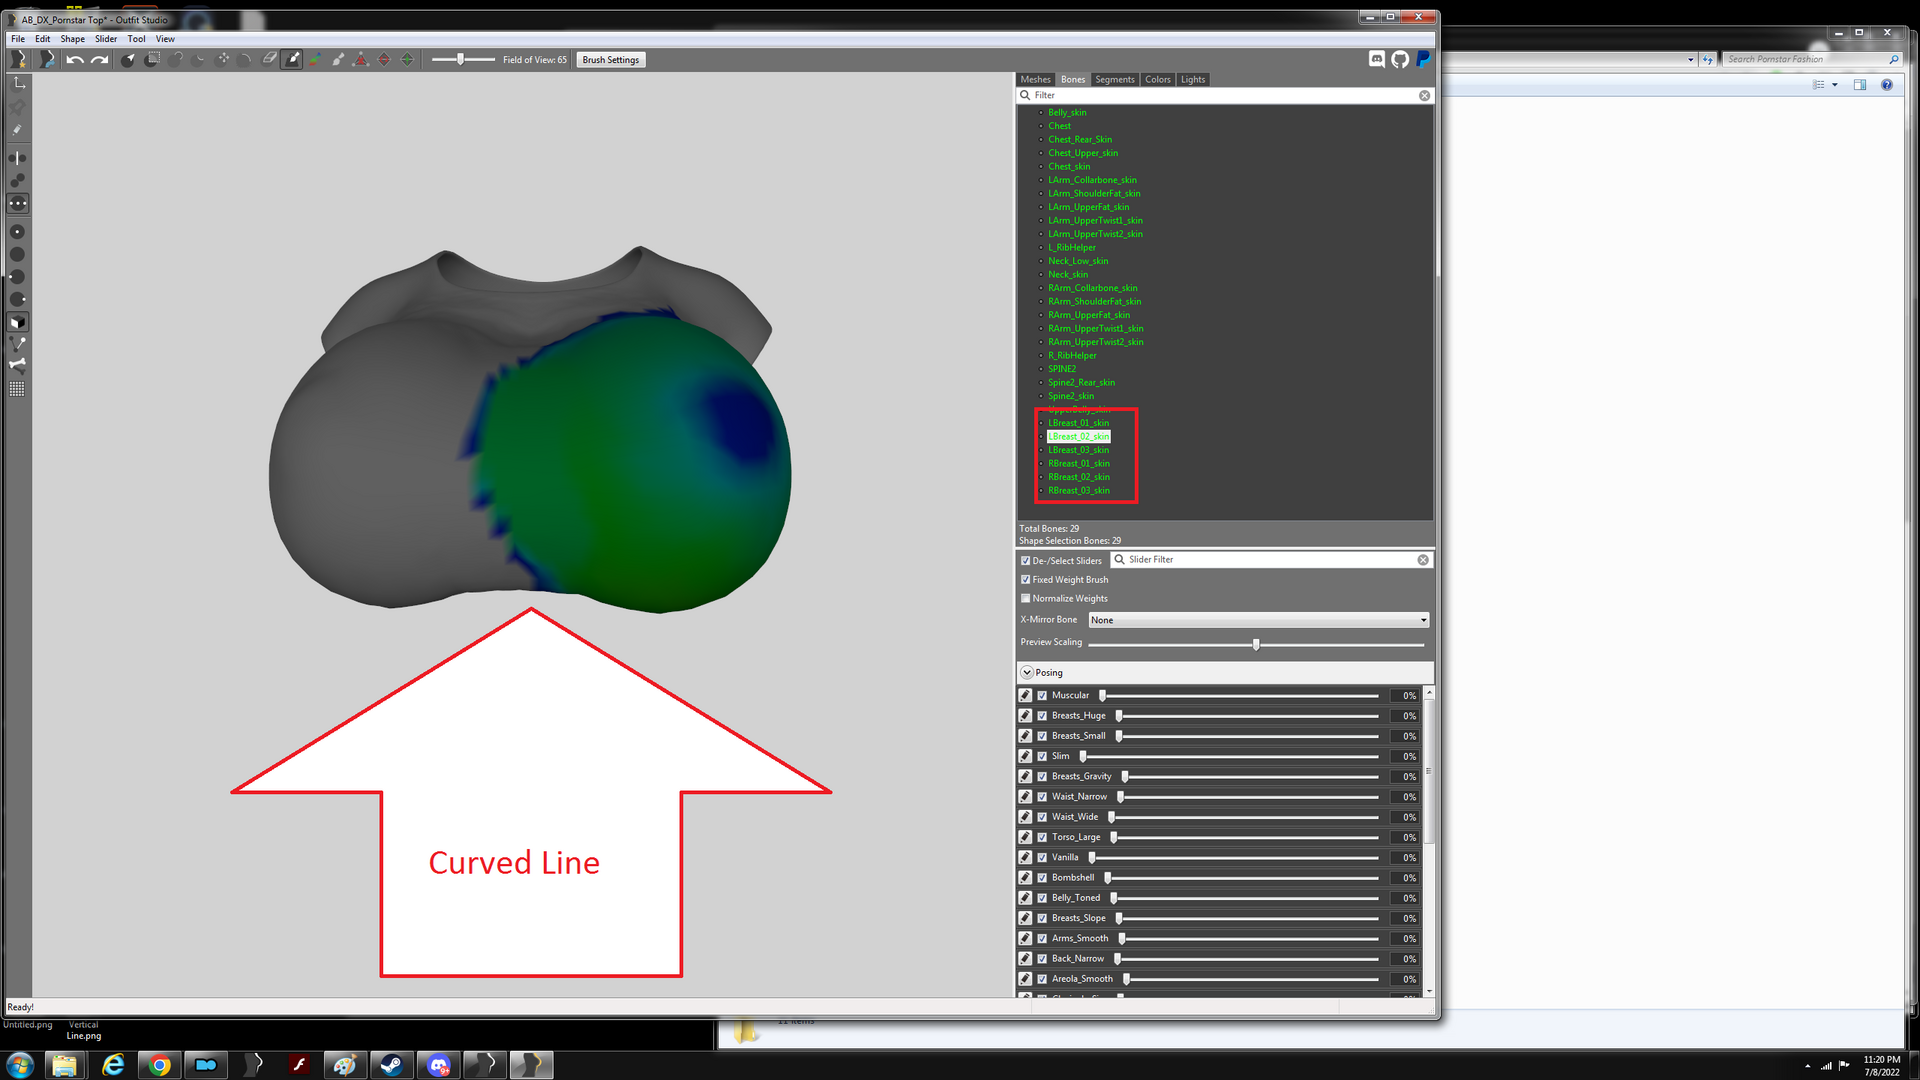Click the Brush Settings button
This screenshot has height=1080, width=1920.
click(610, 60)
